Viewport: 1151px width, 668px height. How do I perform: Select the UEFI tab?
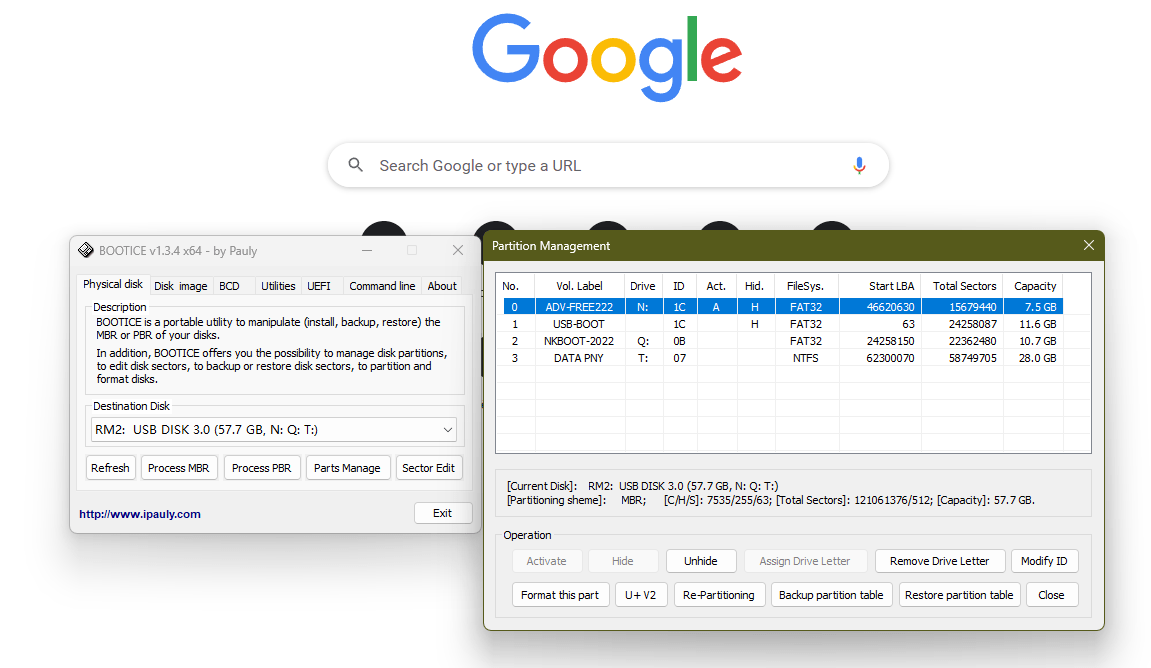click(x=319, y=286)
